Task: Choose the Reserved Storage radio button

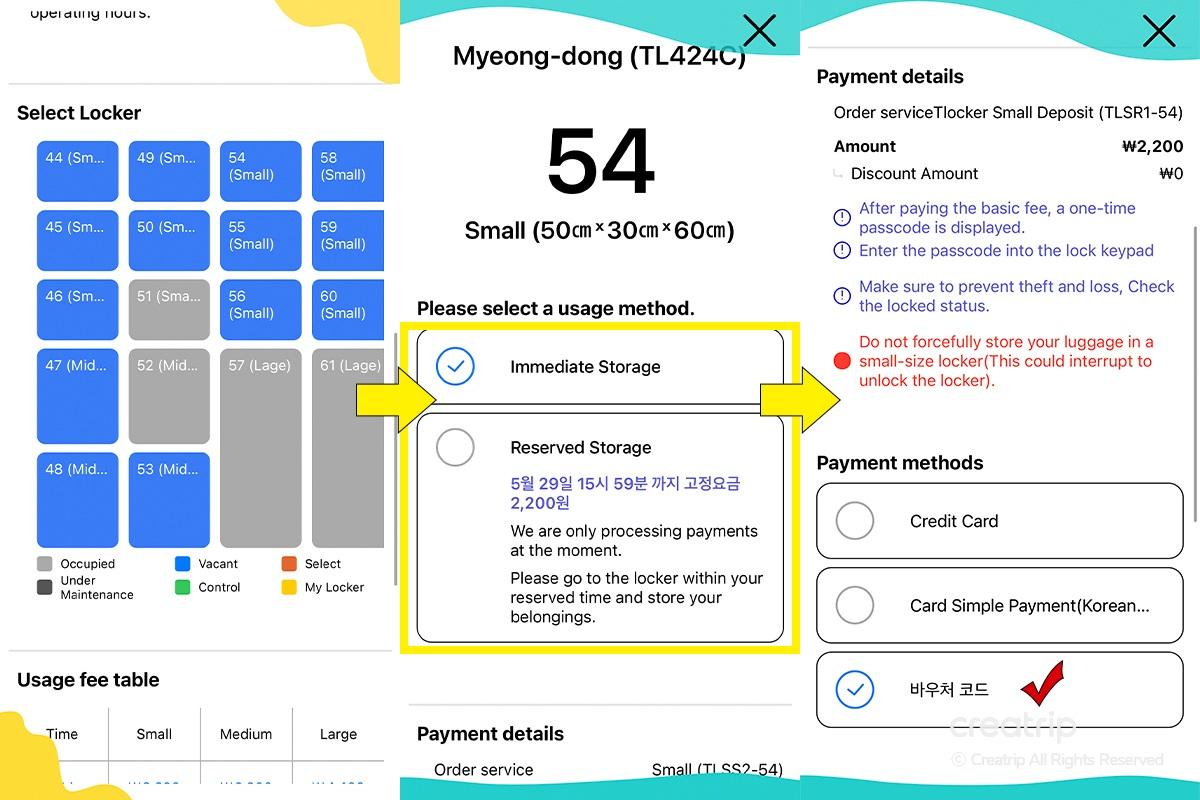Action: tap(456, 448)
